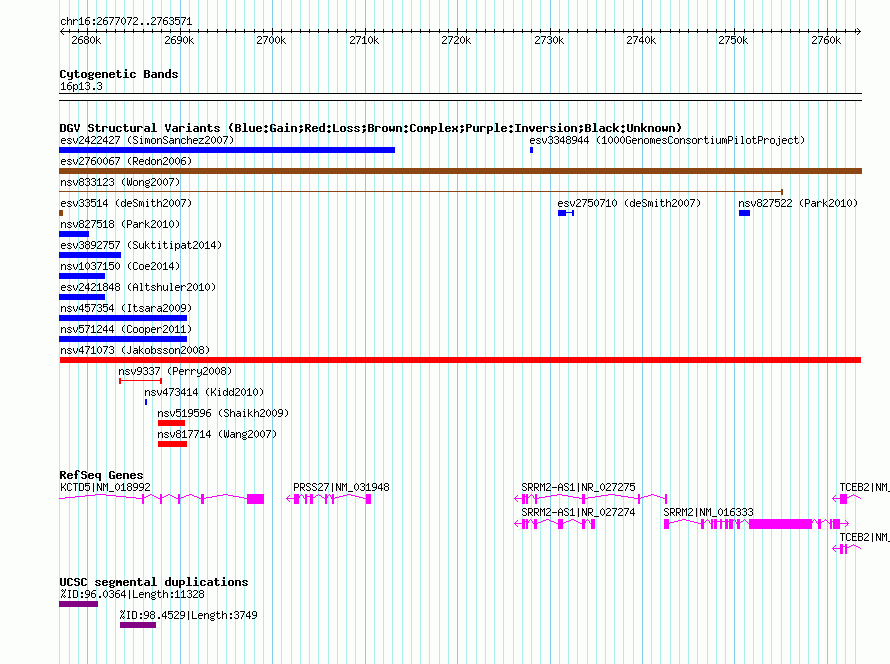Select the purple 98.4529 duplication bar
Screen dimensions: 890x664
pos(138,625)
